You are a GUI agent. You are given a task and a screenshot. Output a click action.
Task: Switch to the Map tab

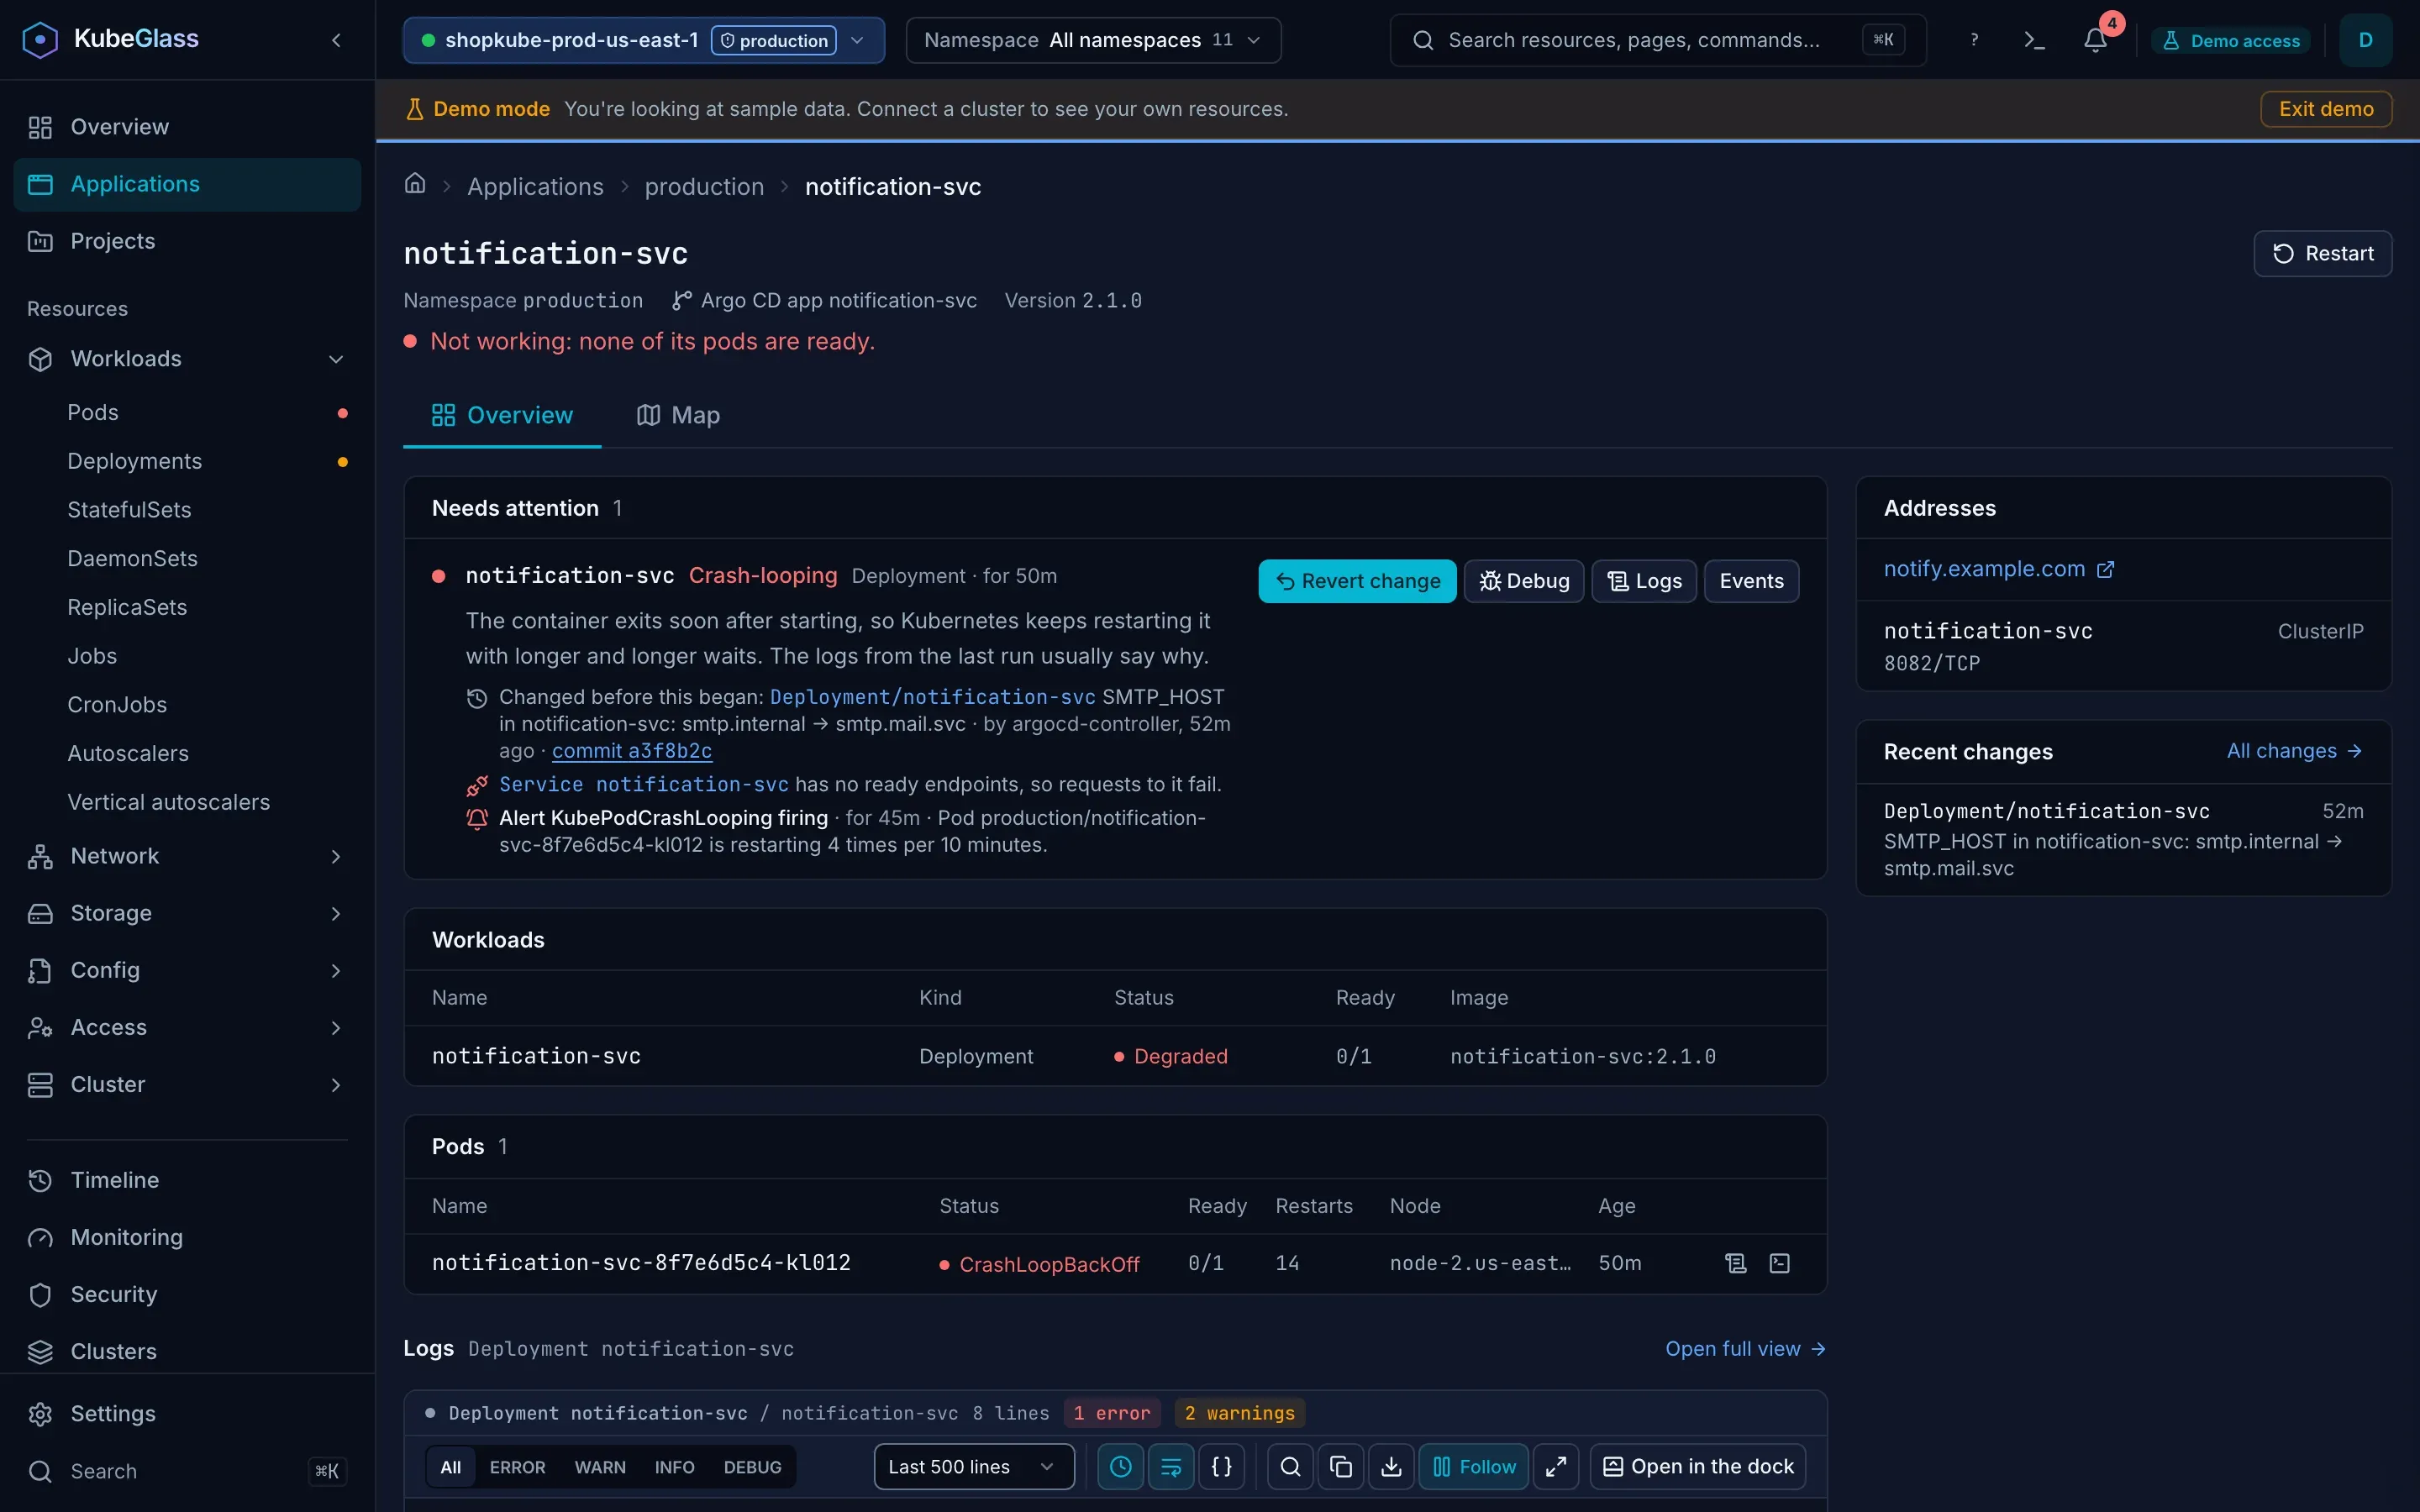coord(679,415)
